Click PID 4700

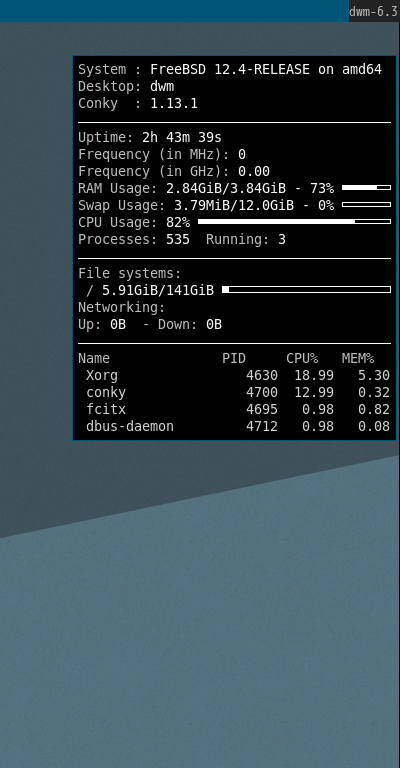point(262,393)
